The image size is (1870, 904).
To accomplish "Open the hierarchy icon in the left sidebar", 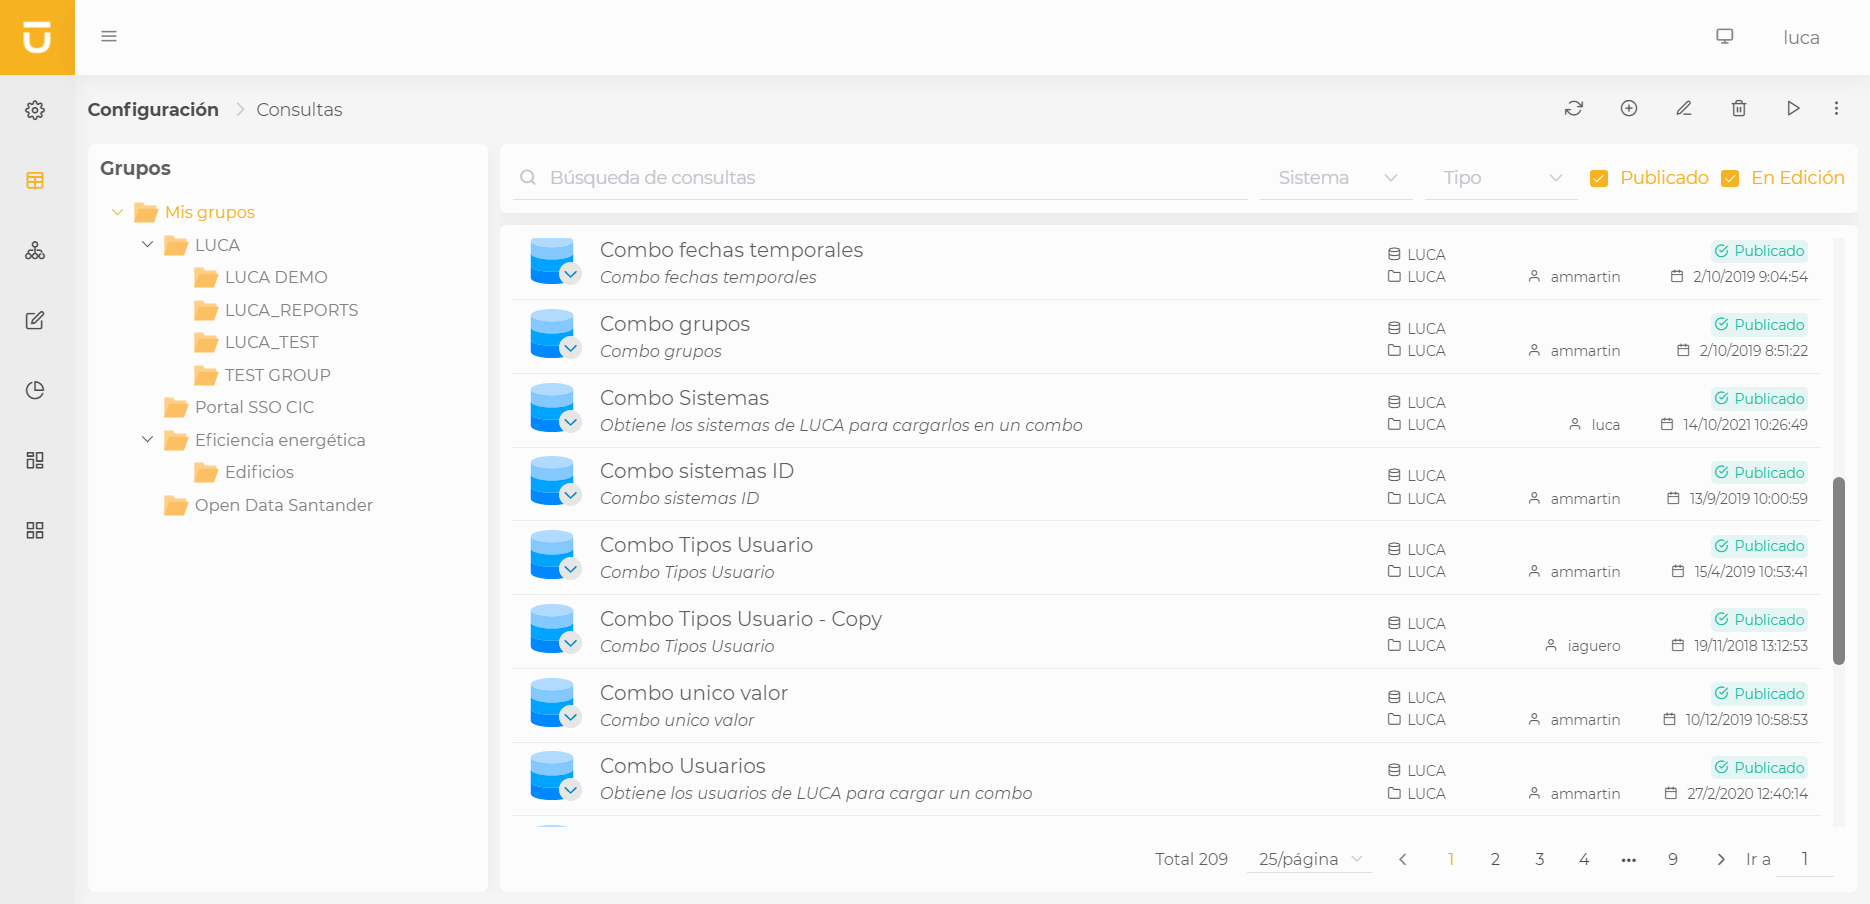I will (x=35, y=250).
